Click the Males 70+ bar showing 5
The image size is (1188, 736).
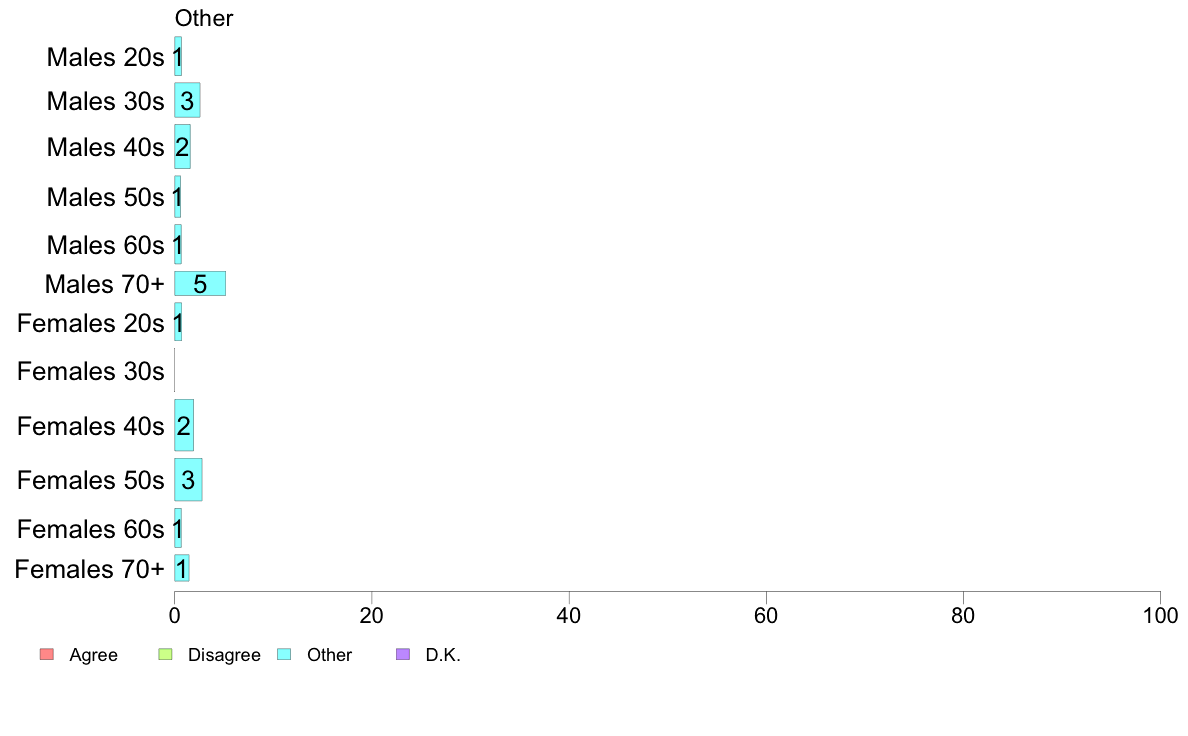click(200, 284)
